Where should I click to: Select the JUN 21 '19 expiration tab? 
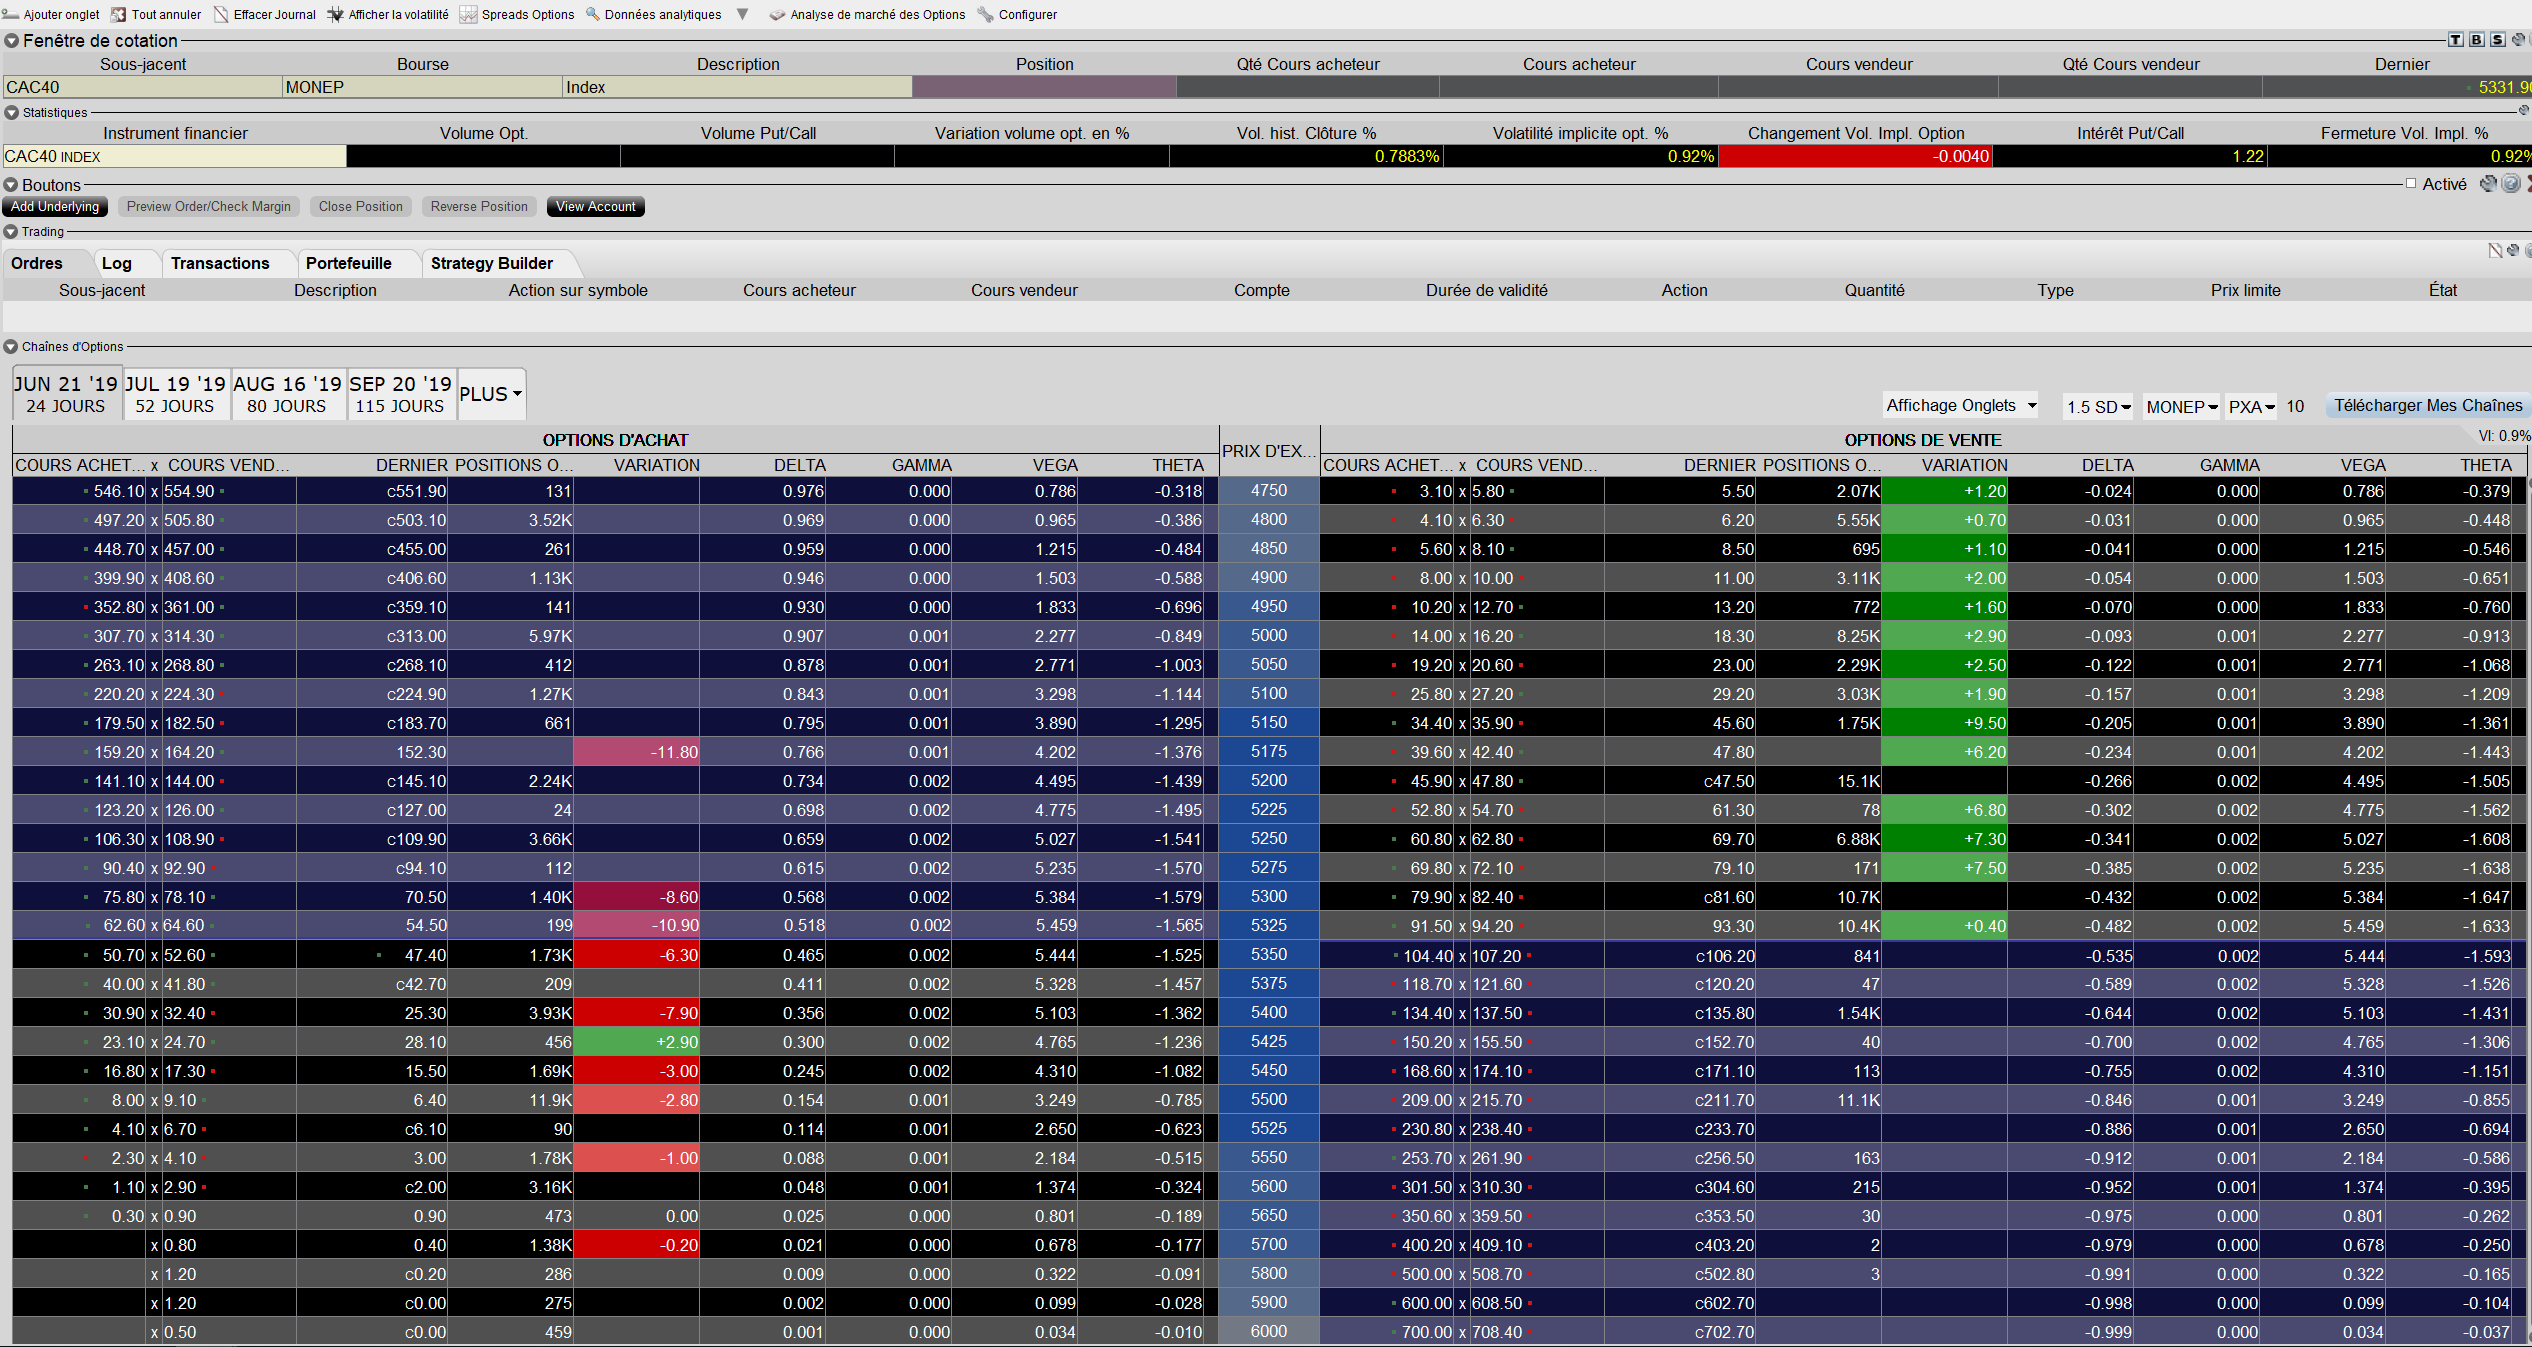tap(66, 394)
